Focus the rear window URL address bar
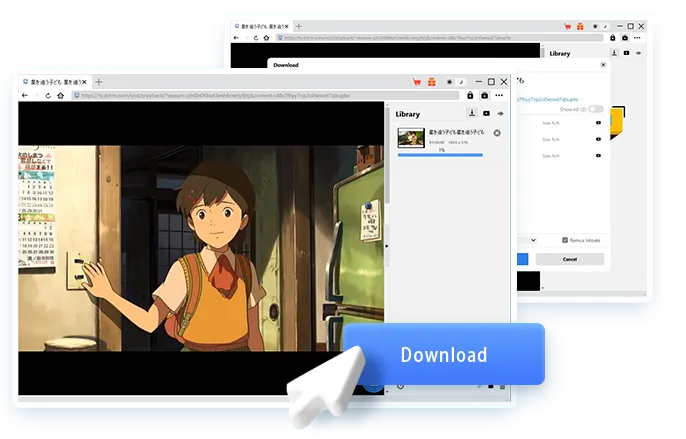Viewport: 686px width, 439px height. pos(439,38)
